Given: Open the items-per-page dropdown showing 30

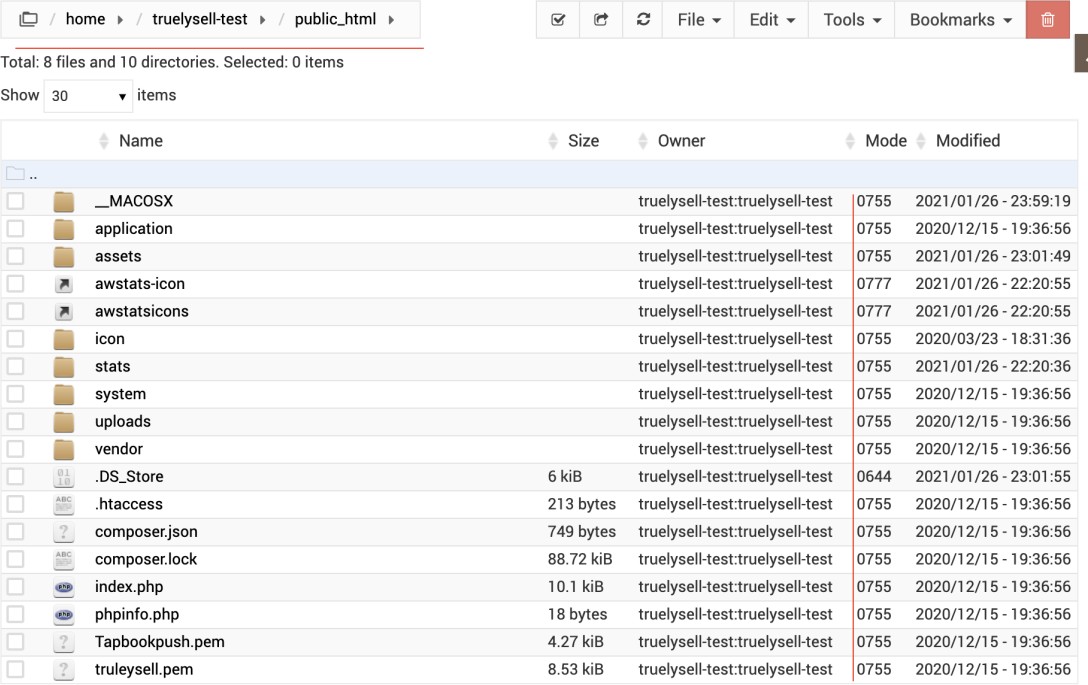Looking at the screenshot, I should coord(88,96).
